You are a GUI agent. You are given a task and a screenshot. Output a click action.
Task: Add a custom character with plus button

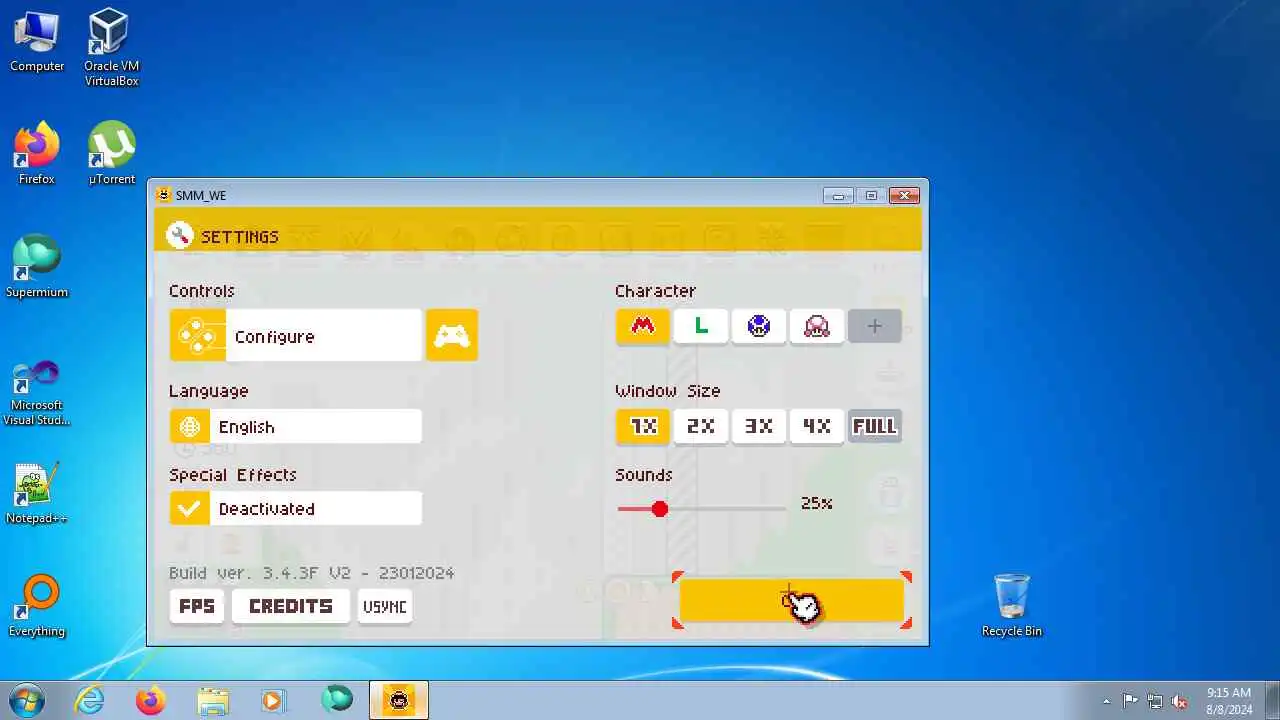point(874,326)
